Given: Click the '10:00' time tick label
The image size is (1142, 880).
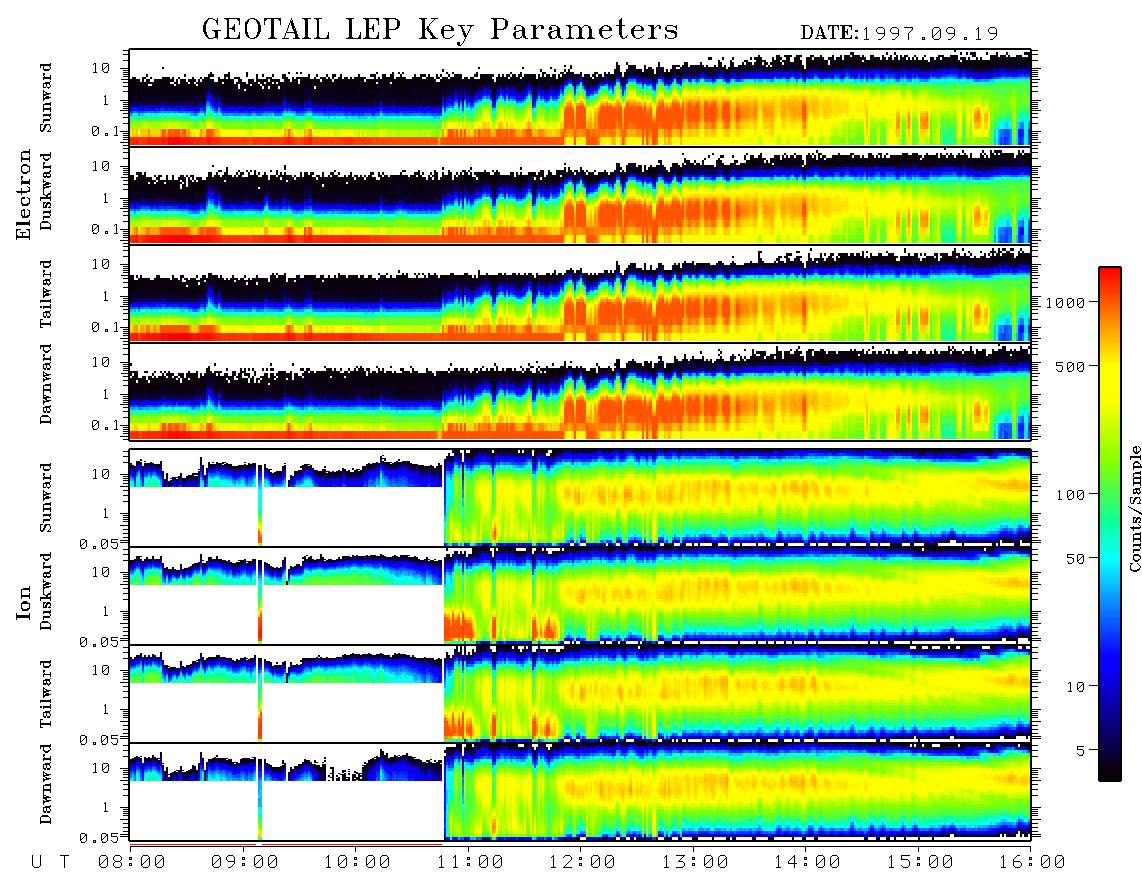Looking at the screenshot, I should [x=357, y=862].
